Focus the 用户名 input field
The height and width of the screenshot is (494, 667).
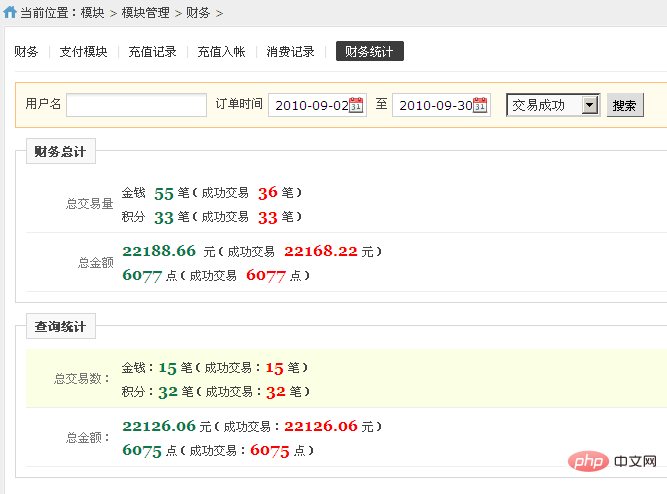click(137, 105)
